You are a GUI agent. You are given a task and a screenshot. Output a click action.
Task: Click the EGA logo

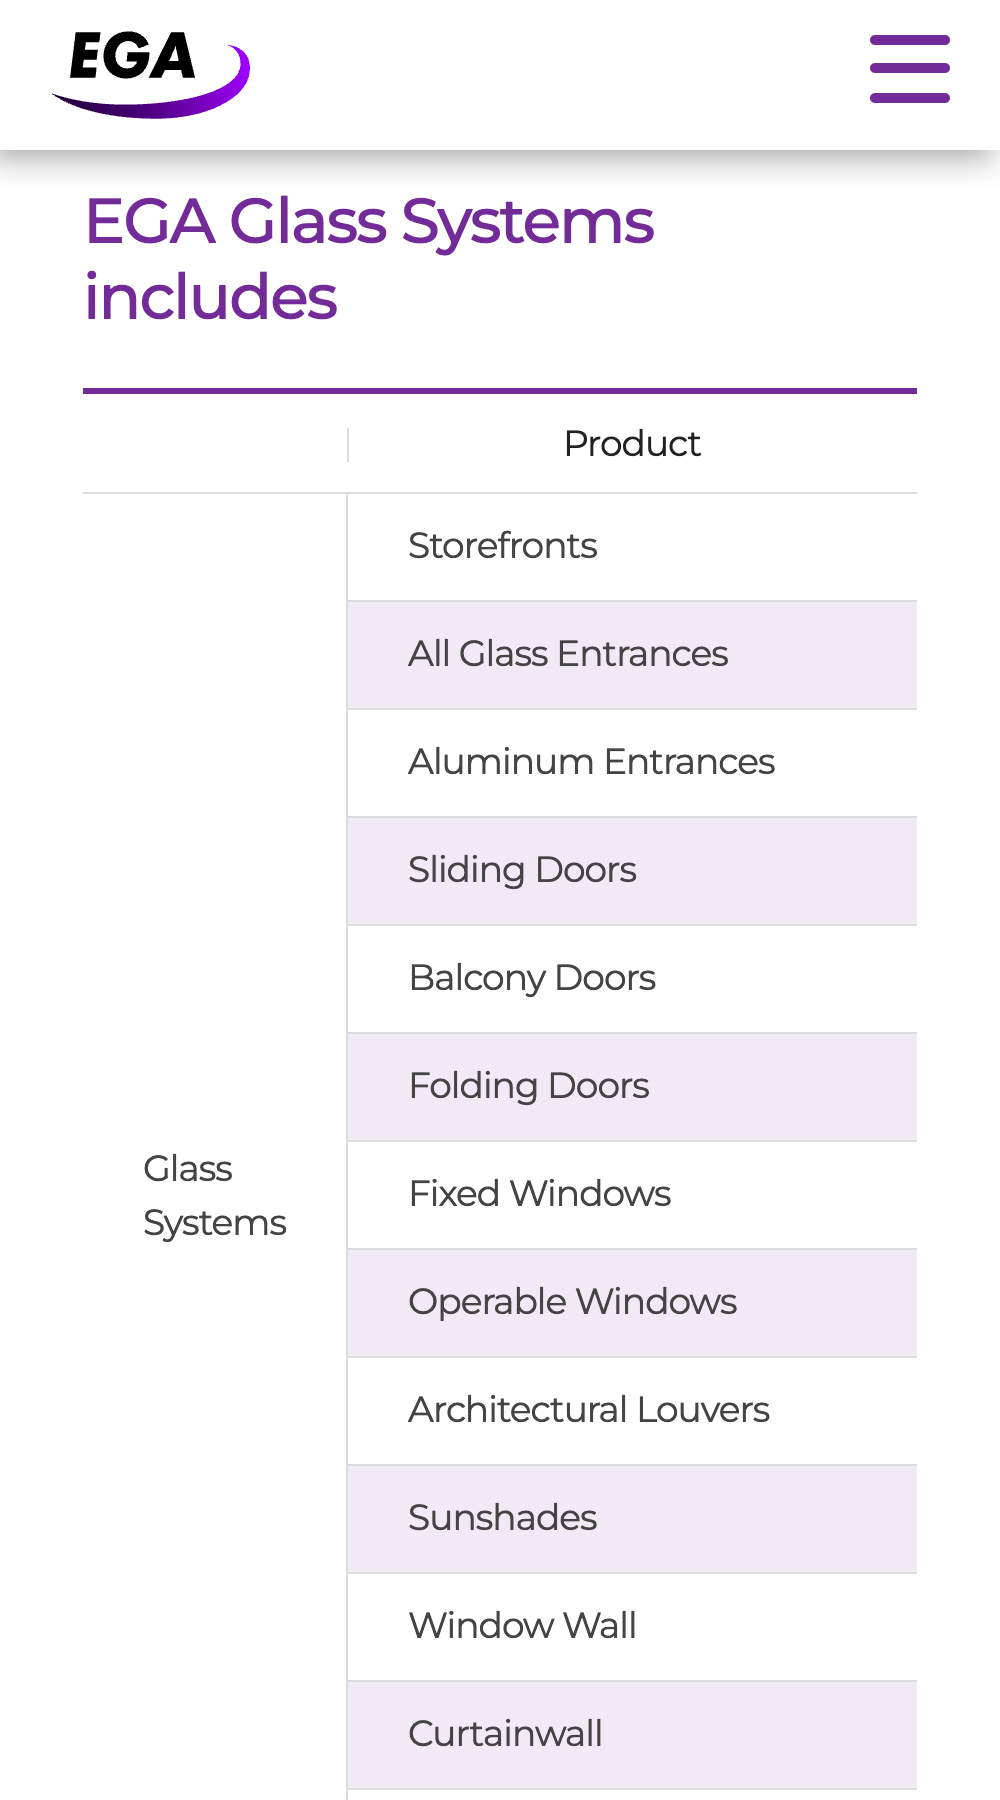click(x=150, y=74)
